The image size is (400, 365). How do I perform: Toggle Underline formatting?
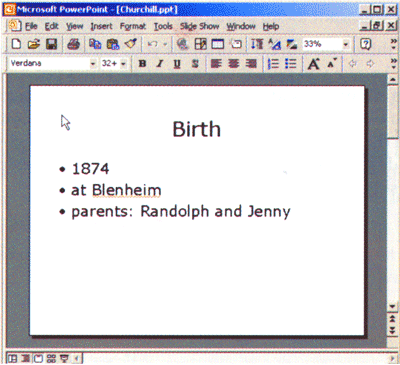pyautogui.click(x=177, y=63)
